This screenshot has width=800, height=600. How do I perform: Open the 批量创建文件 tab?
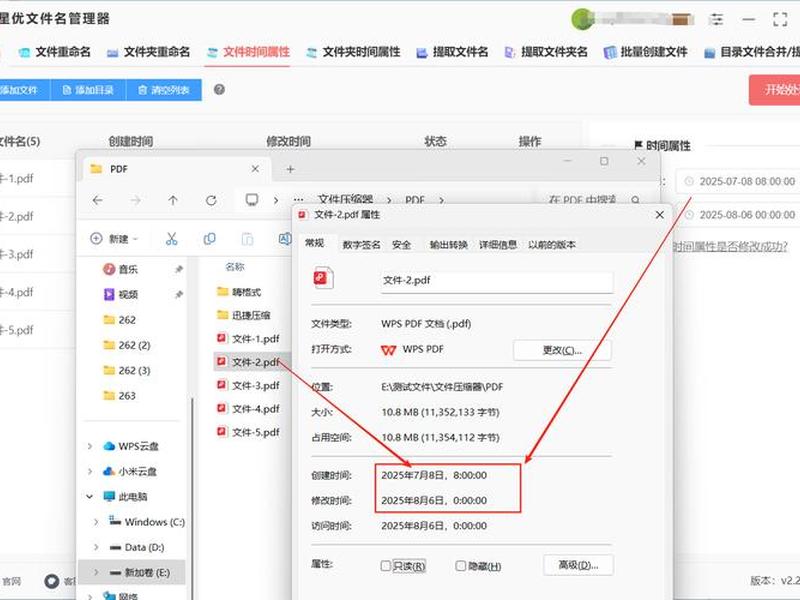point(645,52)
